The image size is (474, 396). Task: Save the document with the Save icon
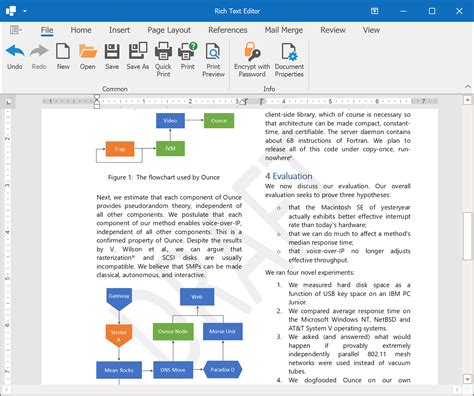112,51
